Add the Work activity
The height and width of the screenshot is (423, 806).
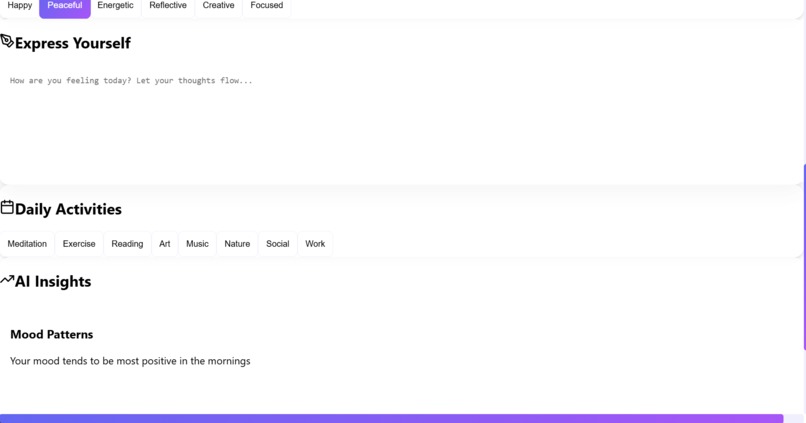pos(315,244)
